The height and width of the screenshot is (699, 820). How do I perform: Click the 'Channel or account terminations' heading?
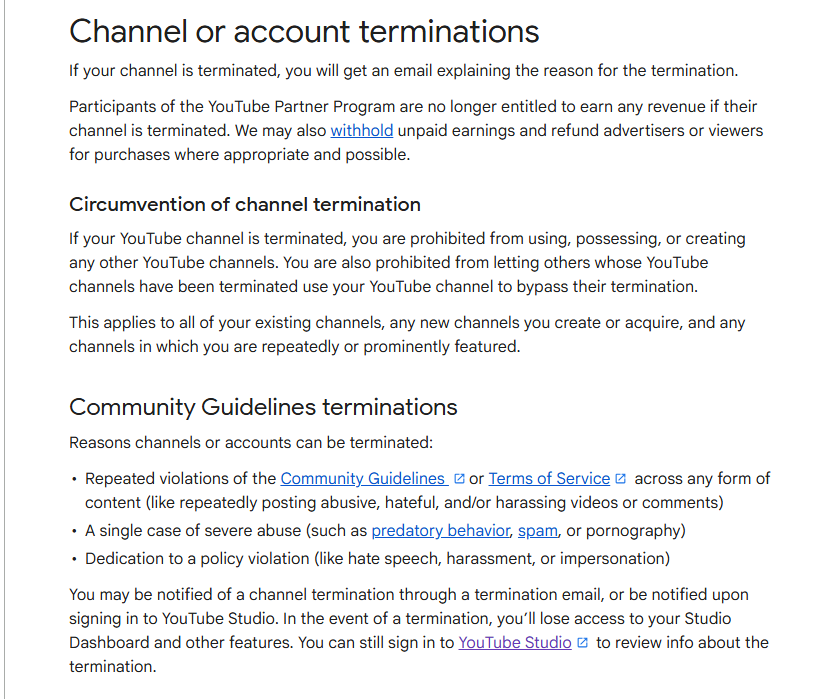tap(304, 31)
